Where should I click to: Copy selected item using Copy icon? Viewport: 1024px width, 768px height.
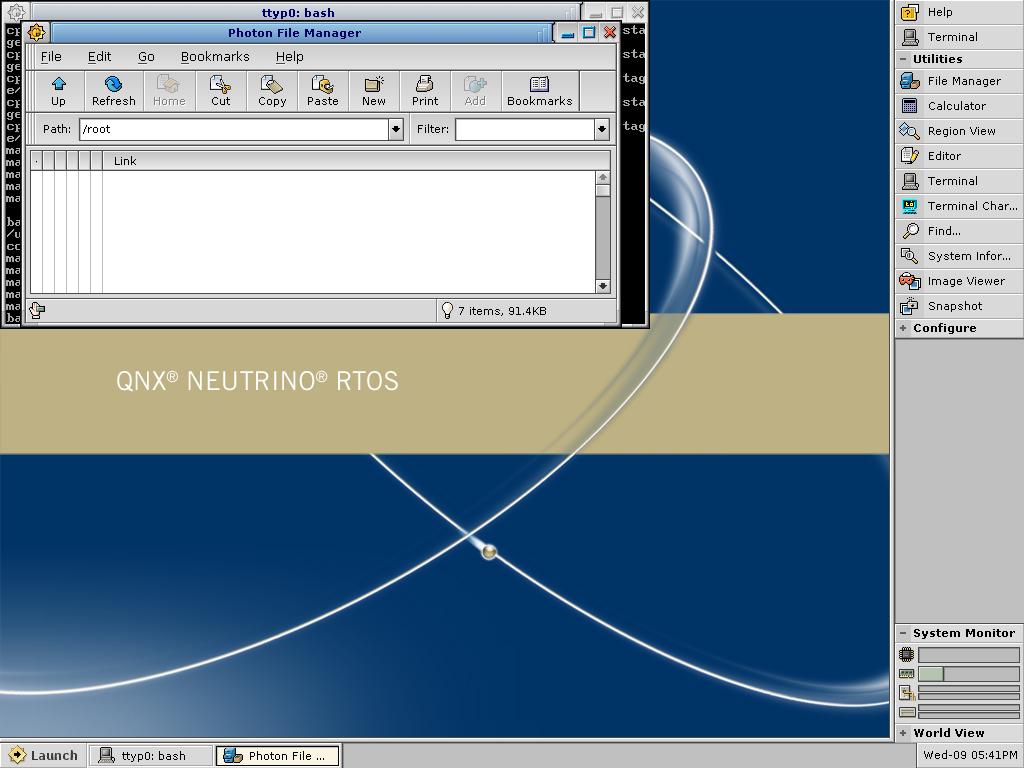272,91
